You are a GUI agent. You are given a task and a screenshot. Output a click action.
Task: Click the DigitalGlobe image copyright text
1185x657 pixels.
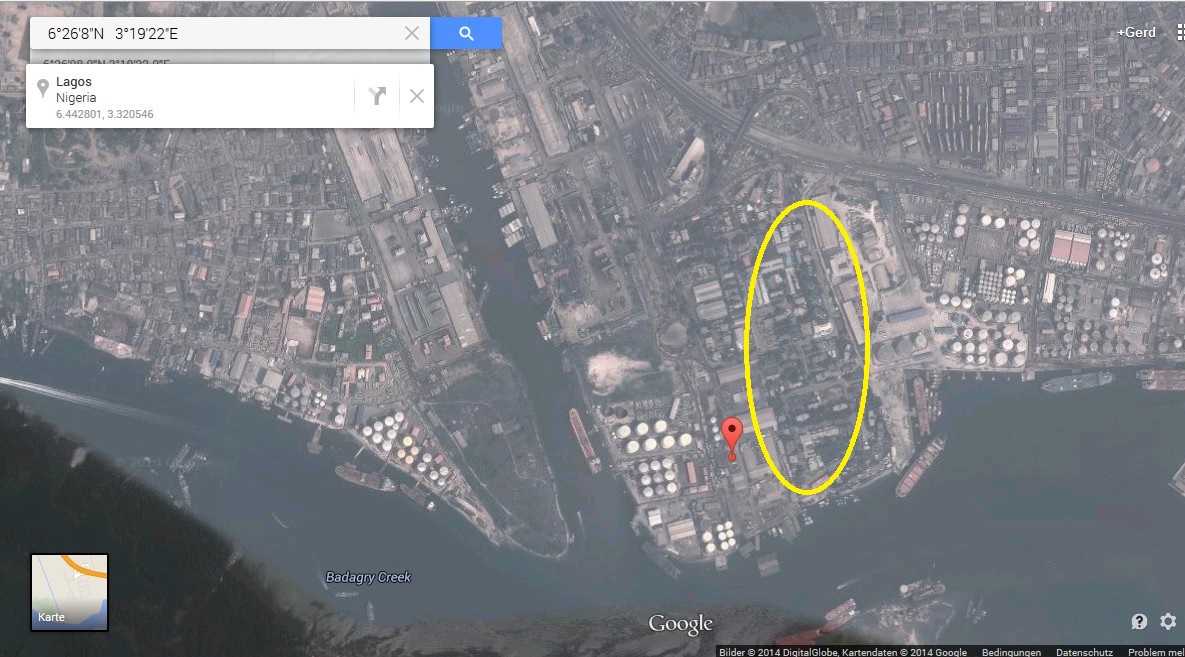842,652
